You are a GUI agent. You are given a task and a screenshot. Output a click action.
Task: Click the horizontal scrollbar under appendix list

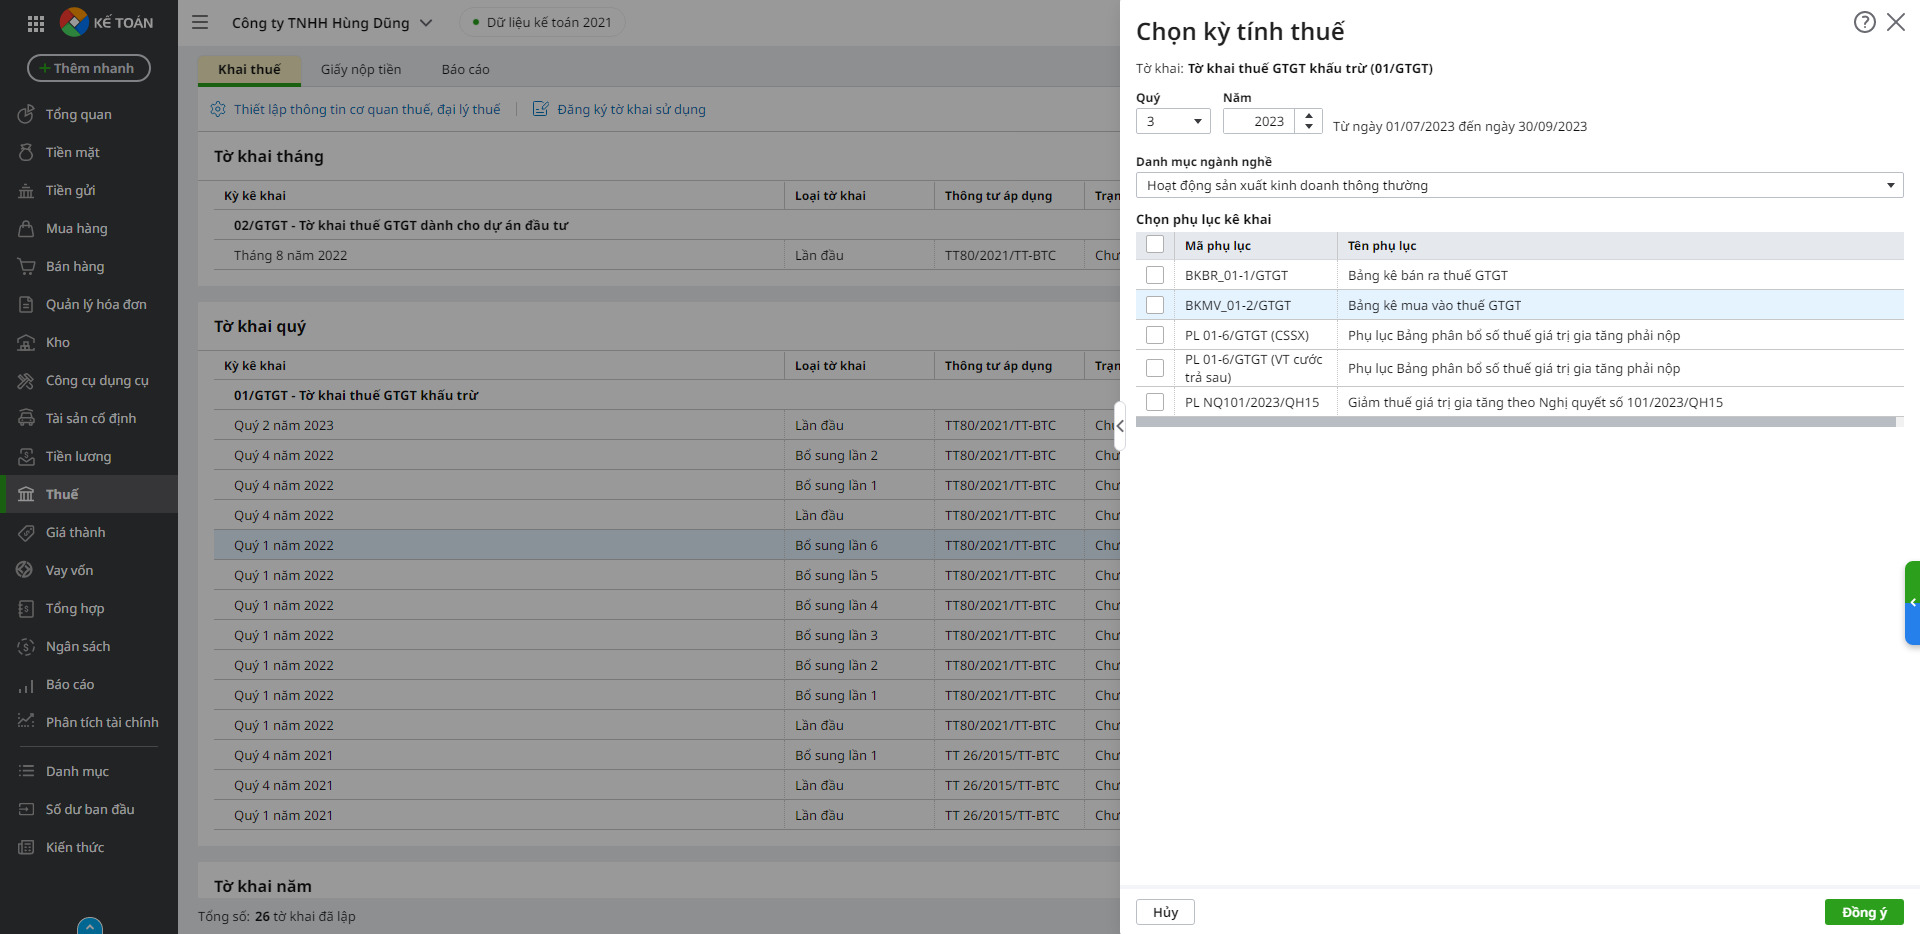[x=1515, y=422]
